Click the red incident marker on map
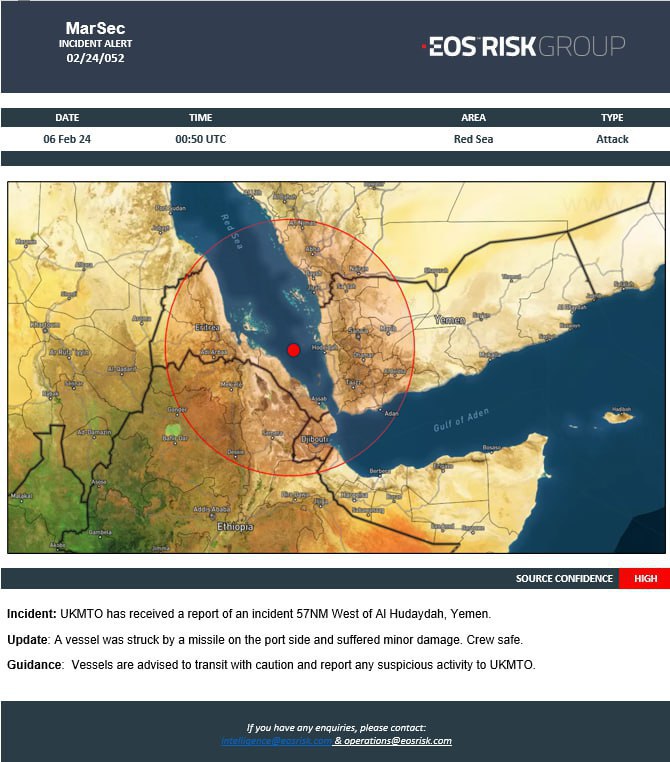The height and width of the screenshot is (762, 670). click(x=293, y=349)
